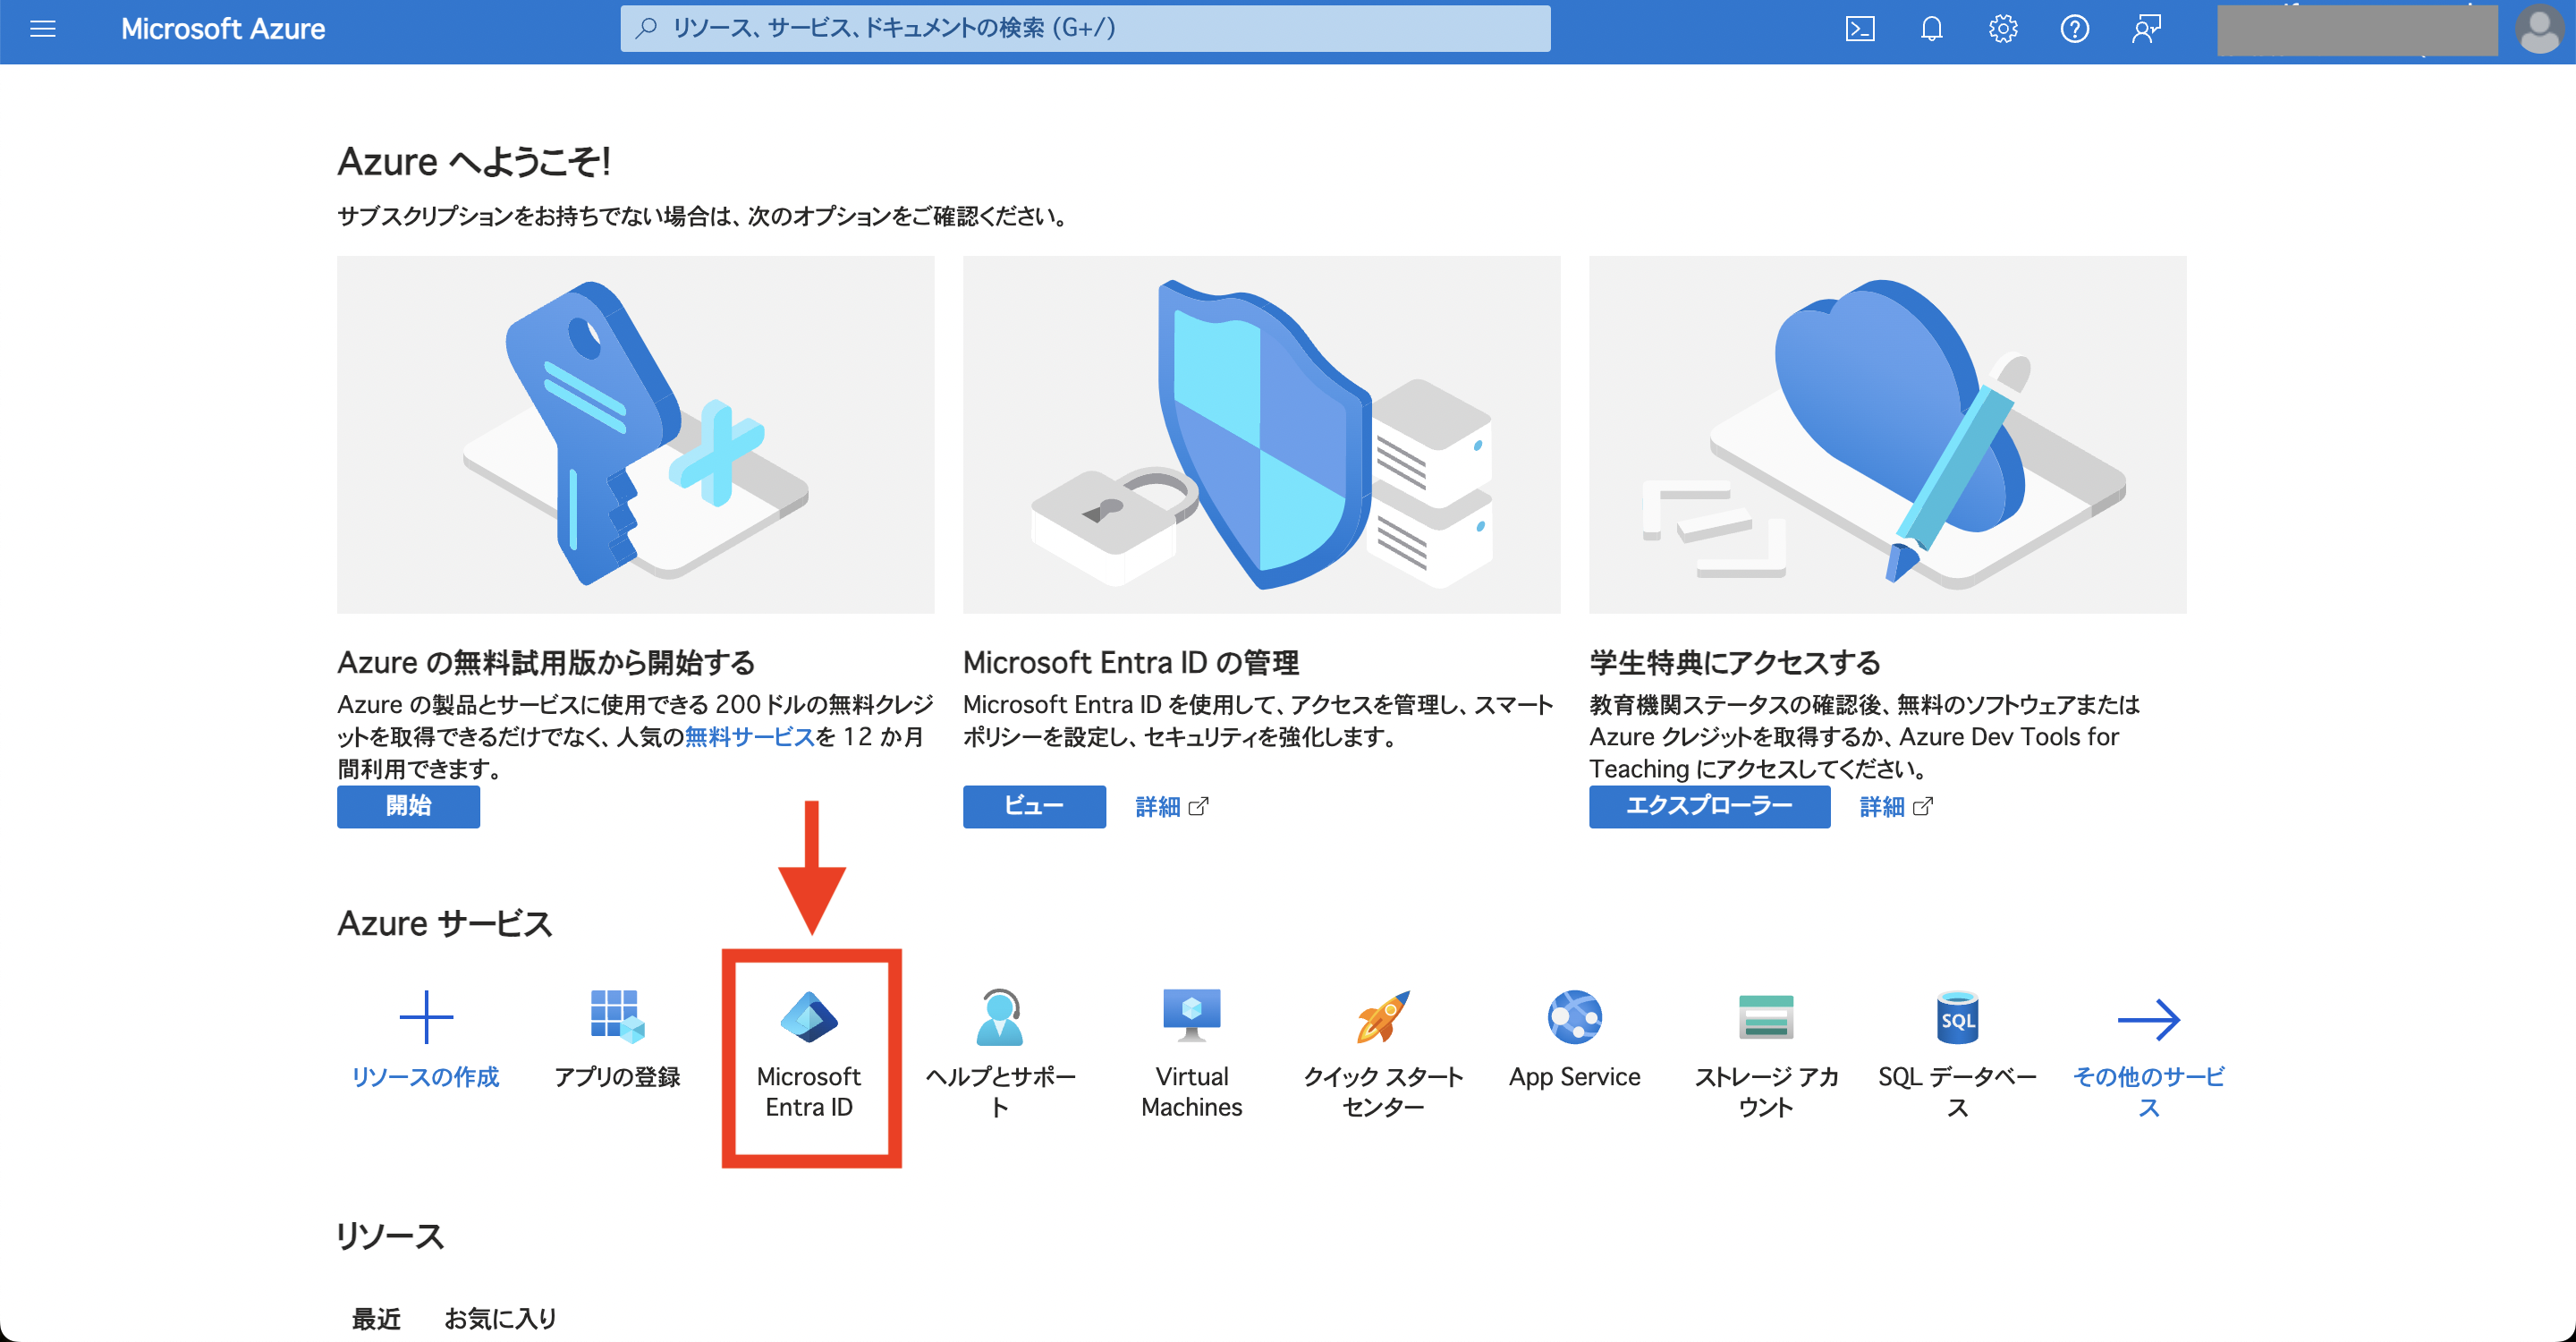2576x1342 pixels.
Task: Click その他のサービス arrow icon
Action: (2149, 1019)
